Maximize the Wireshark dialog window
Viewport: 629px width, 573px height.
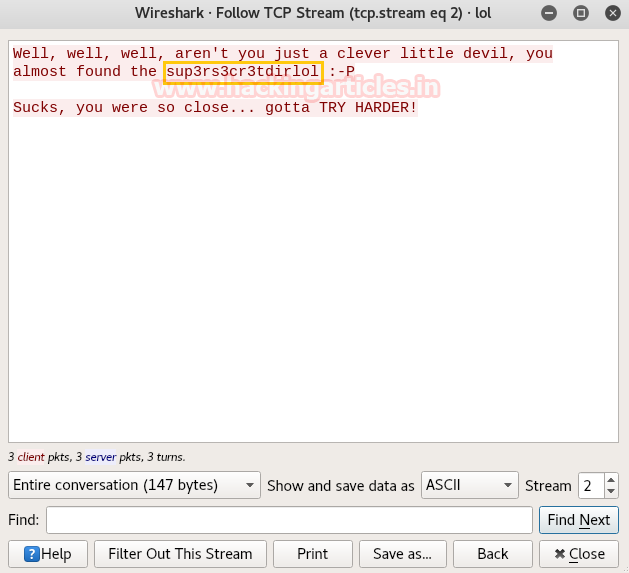point(580,13)
